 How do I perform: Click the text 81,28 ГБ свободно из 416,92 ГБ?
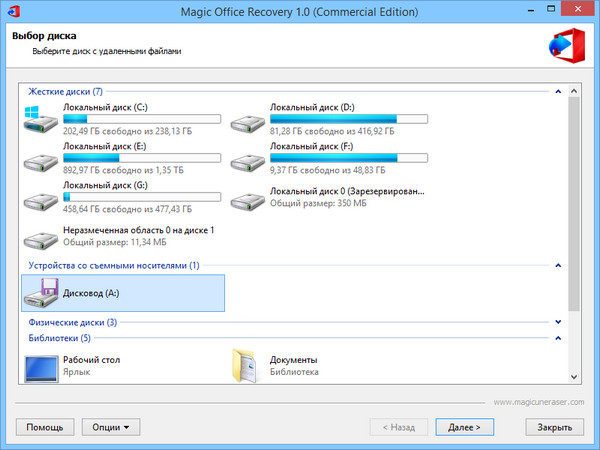click(x=332, y=131)
